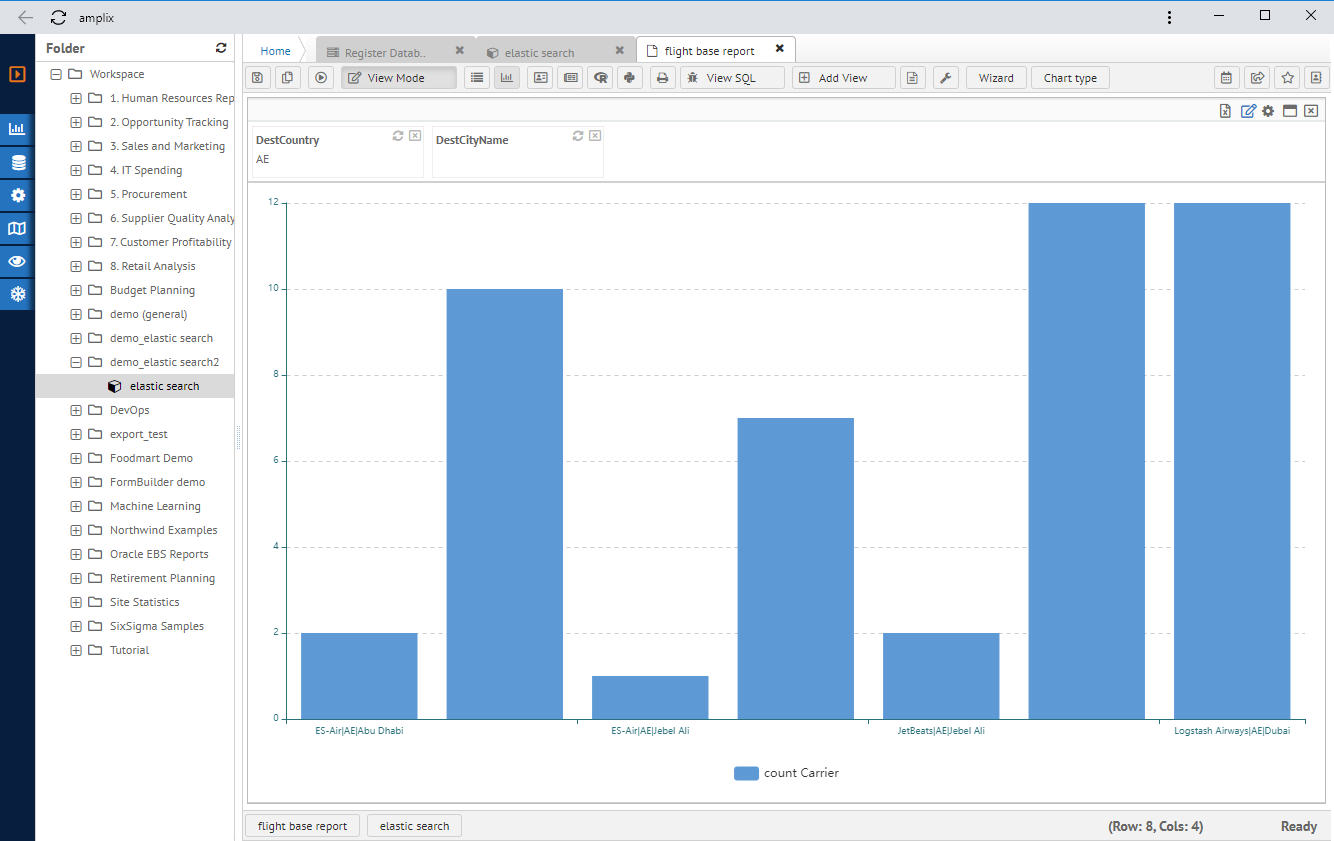Open the calendar schedule icon
This screenshot has width=1334, height=841.
point(1226,78)
